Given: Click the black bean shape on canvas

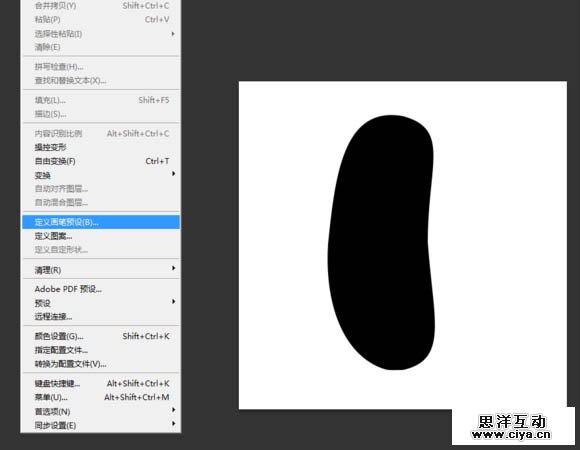Looking at the screenshot, I should coord(381,242).
